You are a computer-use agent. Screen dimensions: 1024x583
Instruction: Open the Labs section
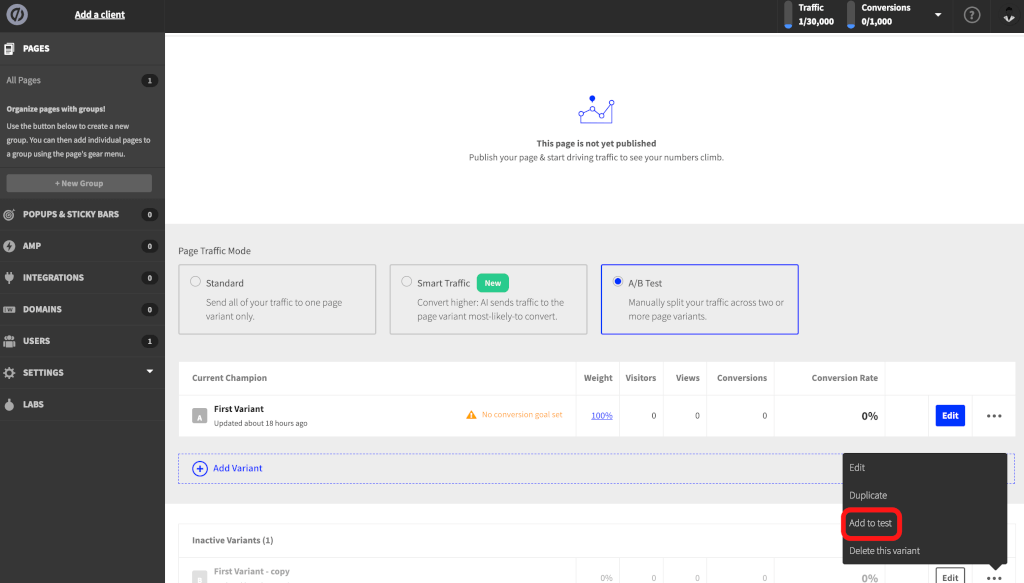[x=33, y=405]
